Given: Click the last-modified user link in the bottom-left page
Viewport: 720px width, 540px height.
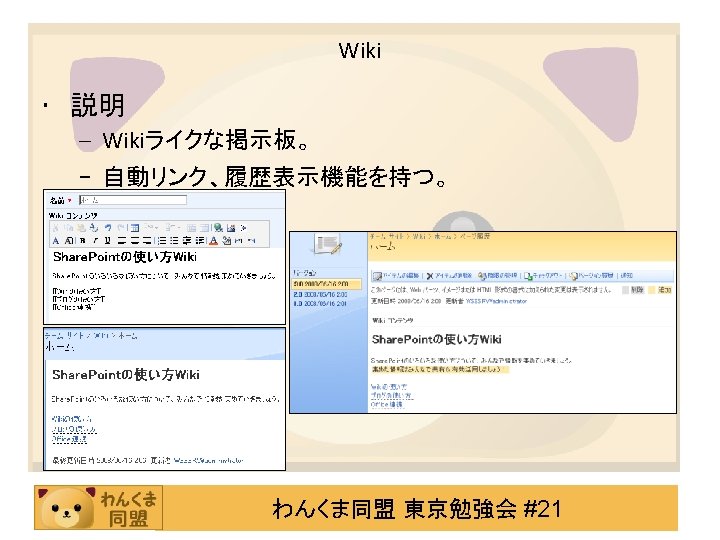Looking at the screenshot, I should tap(208, 460).
